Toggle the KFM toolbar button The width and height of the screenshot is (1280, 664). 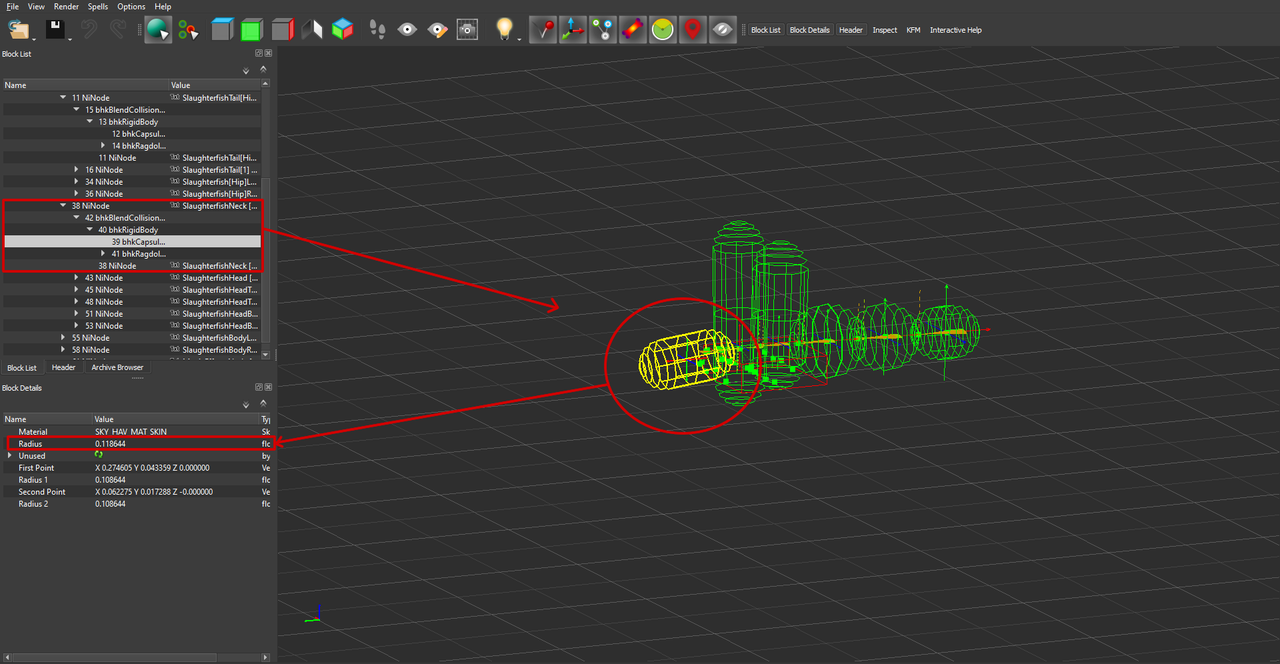[x=913, y=30]
